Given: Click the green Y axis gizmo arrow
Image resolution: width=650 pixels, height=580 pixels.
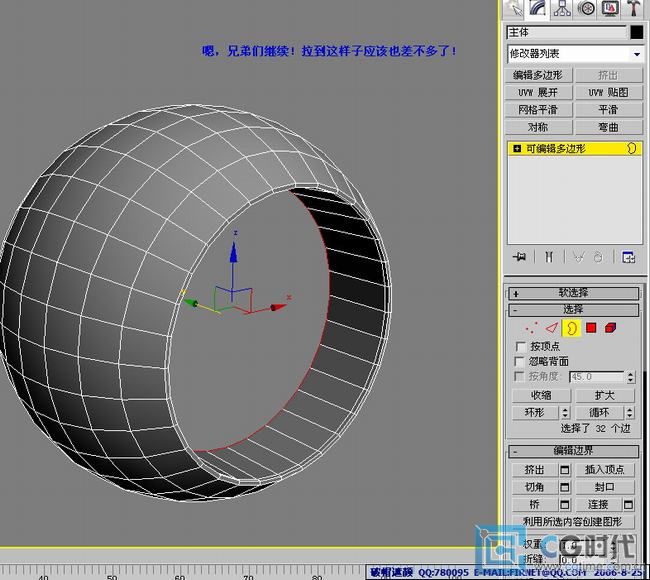Looking at the screenshot, I should click(x=190, y=303).
